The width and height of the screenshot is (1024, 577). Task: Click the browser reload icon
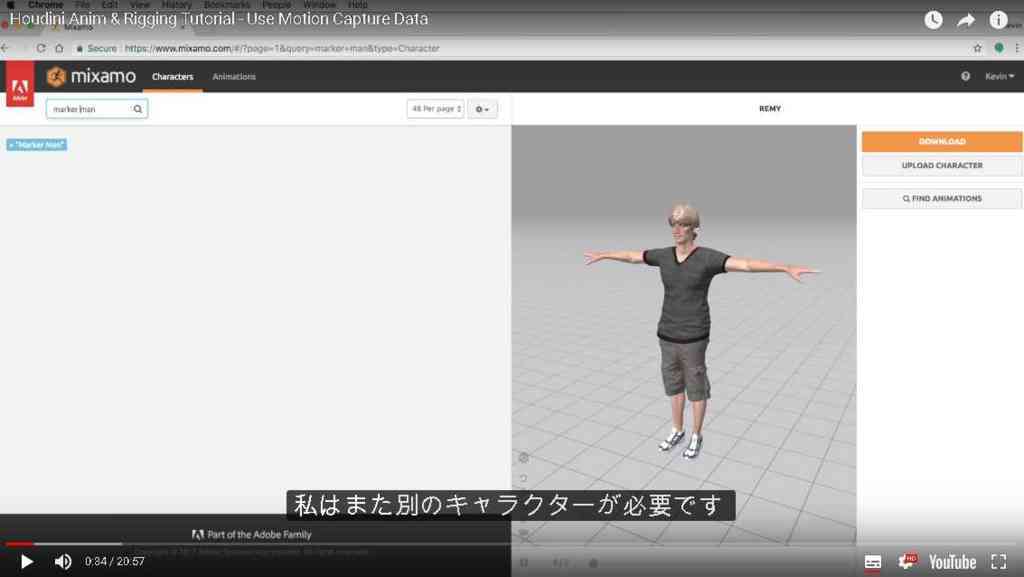point(40,48)
